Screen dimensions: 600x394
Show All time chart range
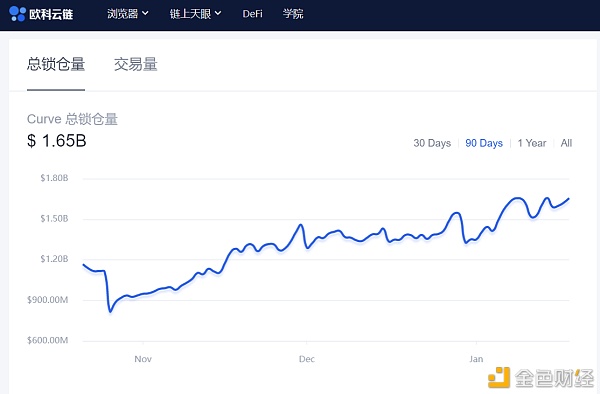coord(566,143)
